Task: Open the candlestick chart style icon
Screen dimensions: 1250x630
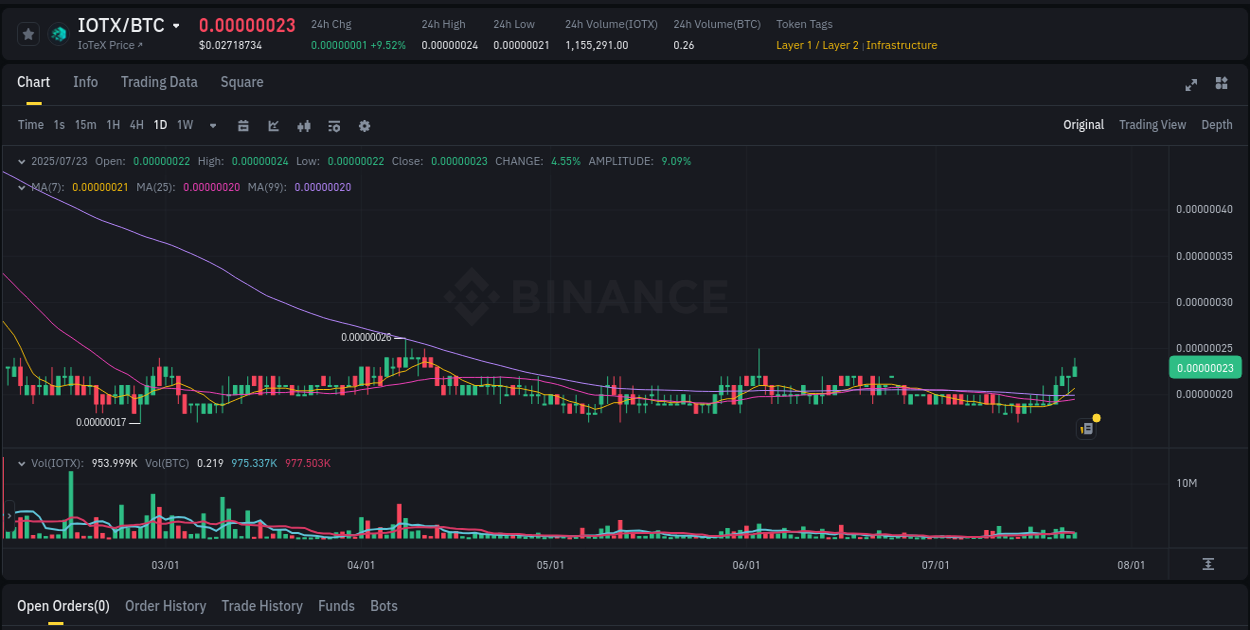Action: (x=303, y=125)
